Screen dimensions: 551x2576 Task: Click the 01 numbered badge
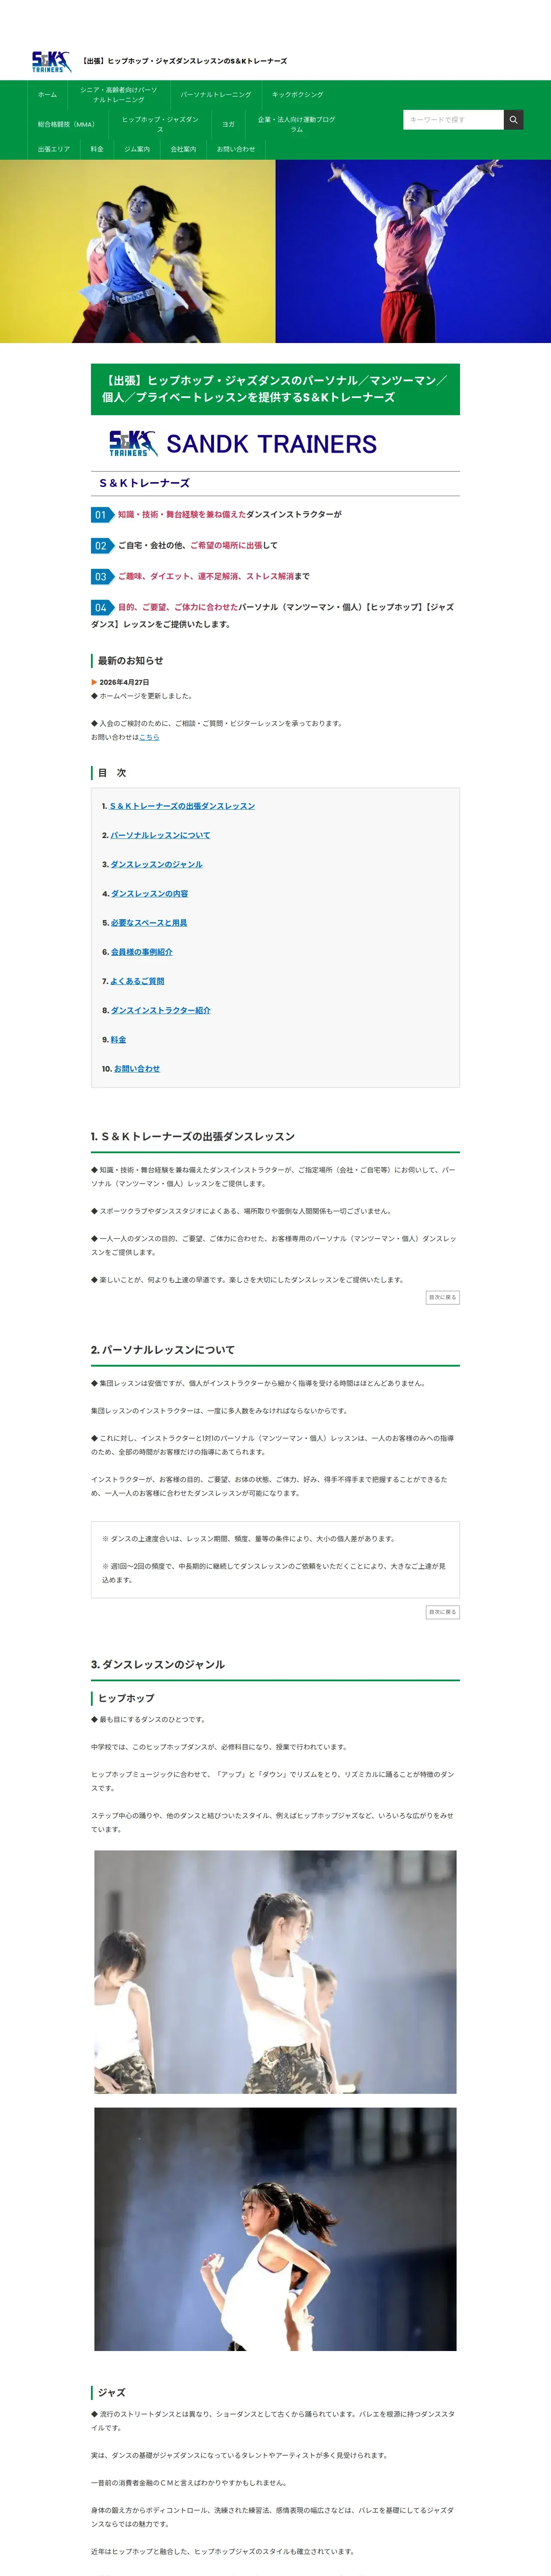pos(102,515)
